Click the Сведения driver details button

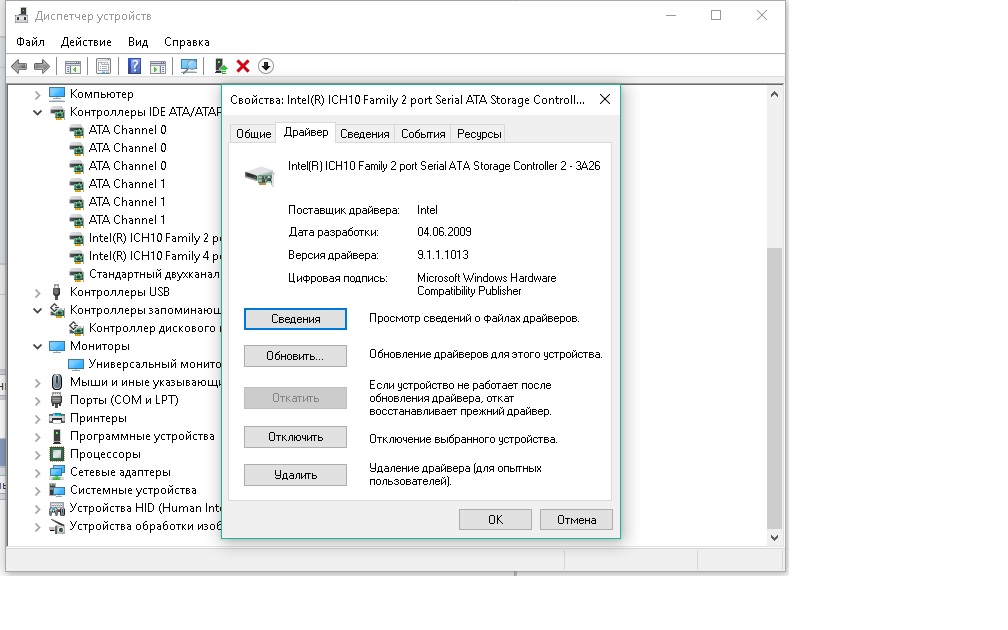tap(295, 319)
